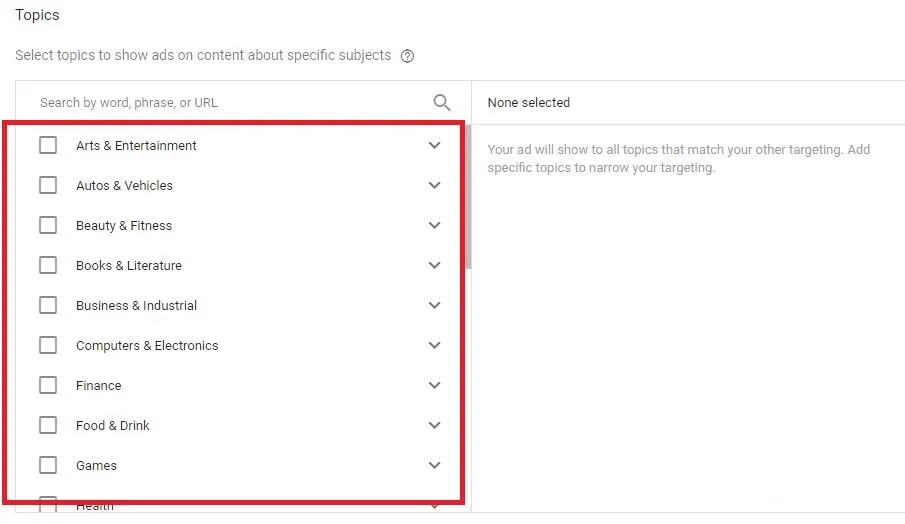Expand the Beauty & Fitness chevron

(434, 225)
